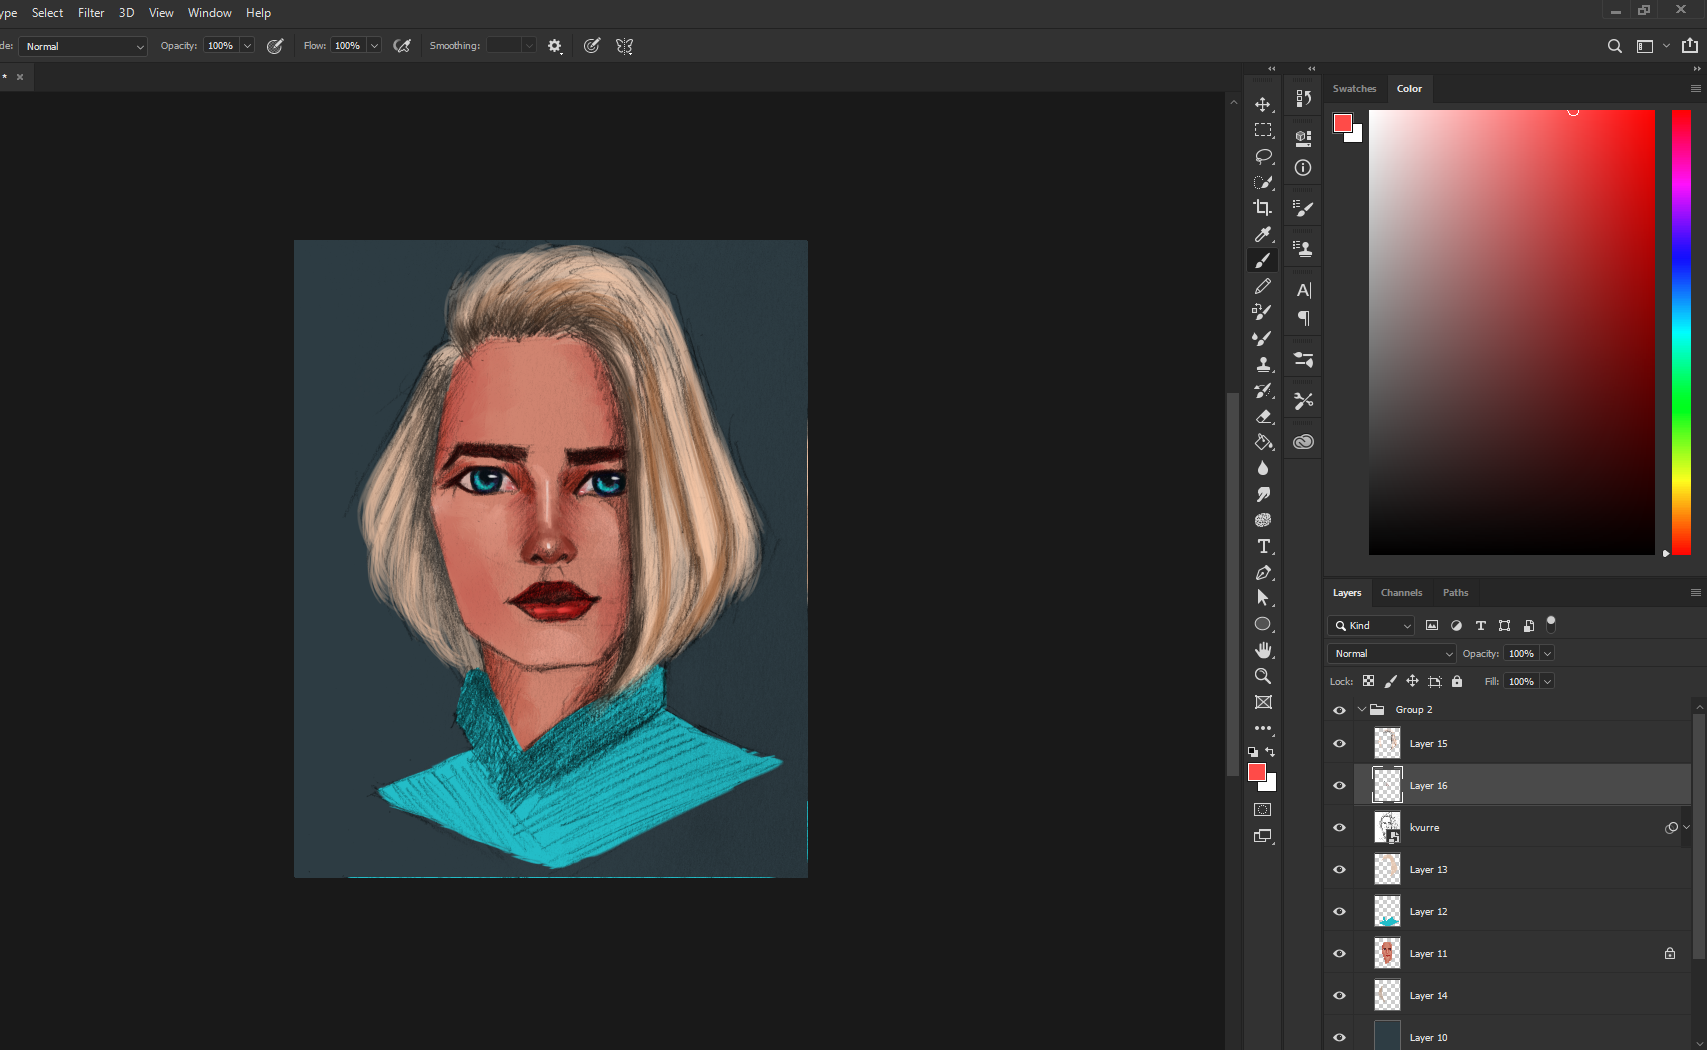1707x1050 pixels.
Task: Select the Eyedropper tool
Action: (1263, 234)
